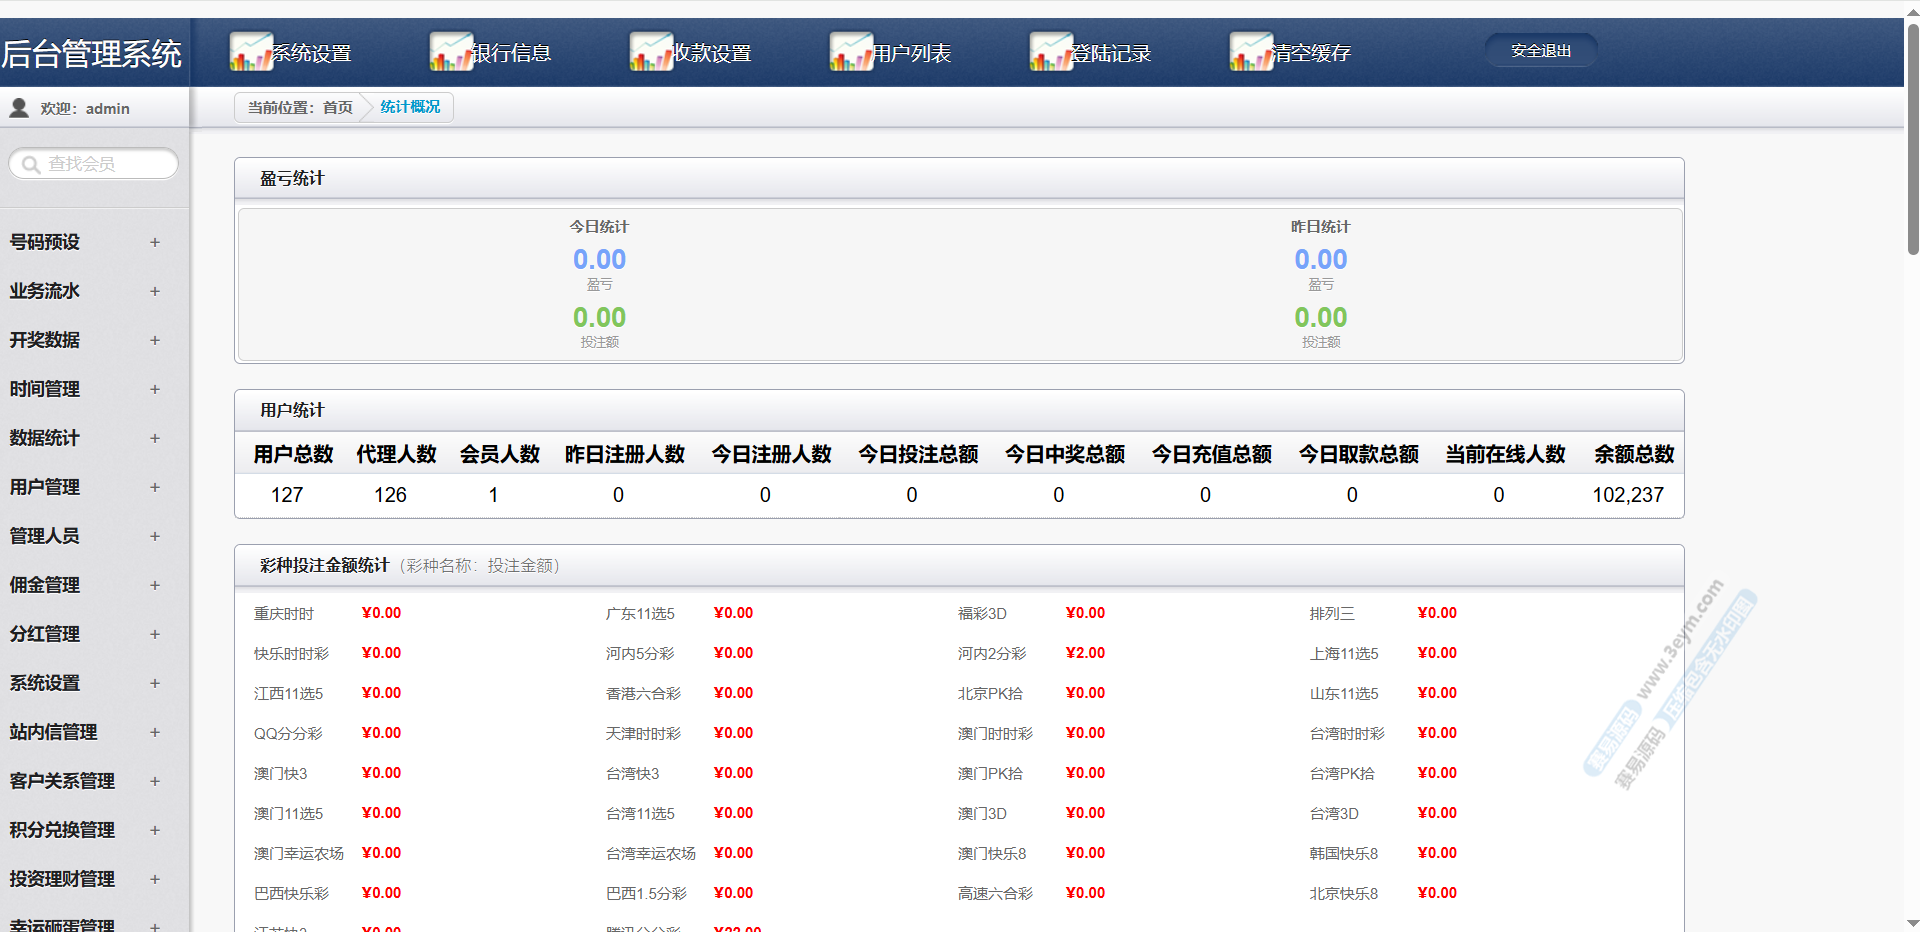Image resolution: width=1920 pixels, height=932 pixels.
Task: Click the magnifier icon in member search
Action: (x=31, y=164)
